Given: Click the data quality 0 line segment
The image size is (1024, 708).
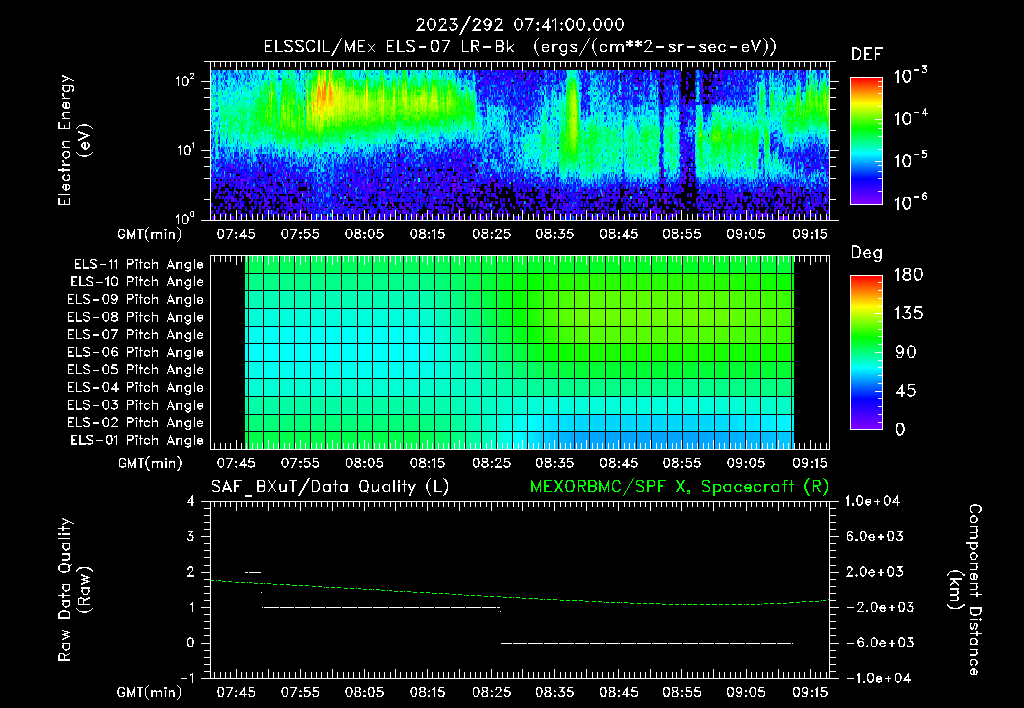Looking at the screenshot, I should click(x=647, y=643).
